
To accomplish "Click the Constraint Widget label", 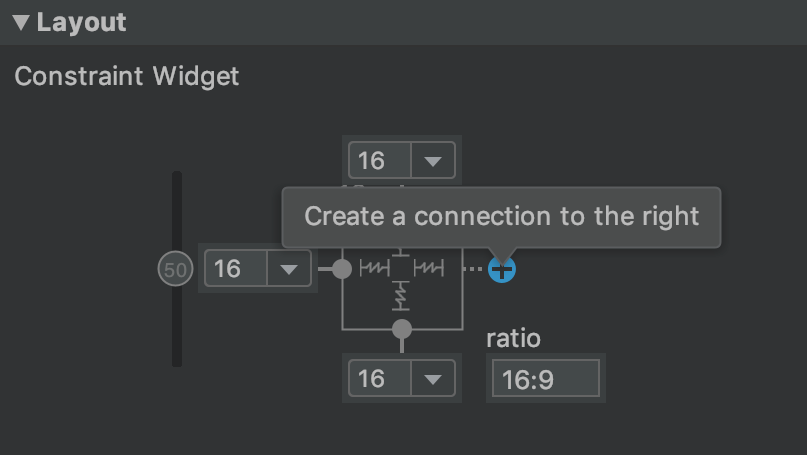I will click(x=127, y=76).
